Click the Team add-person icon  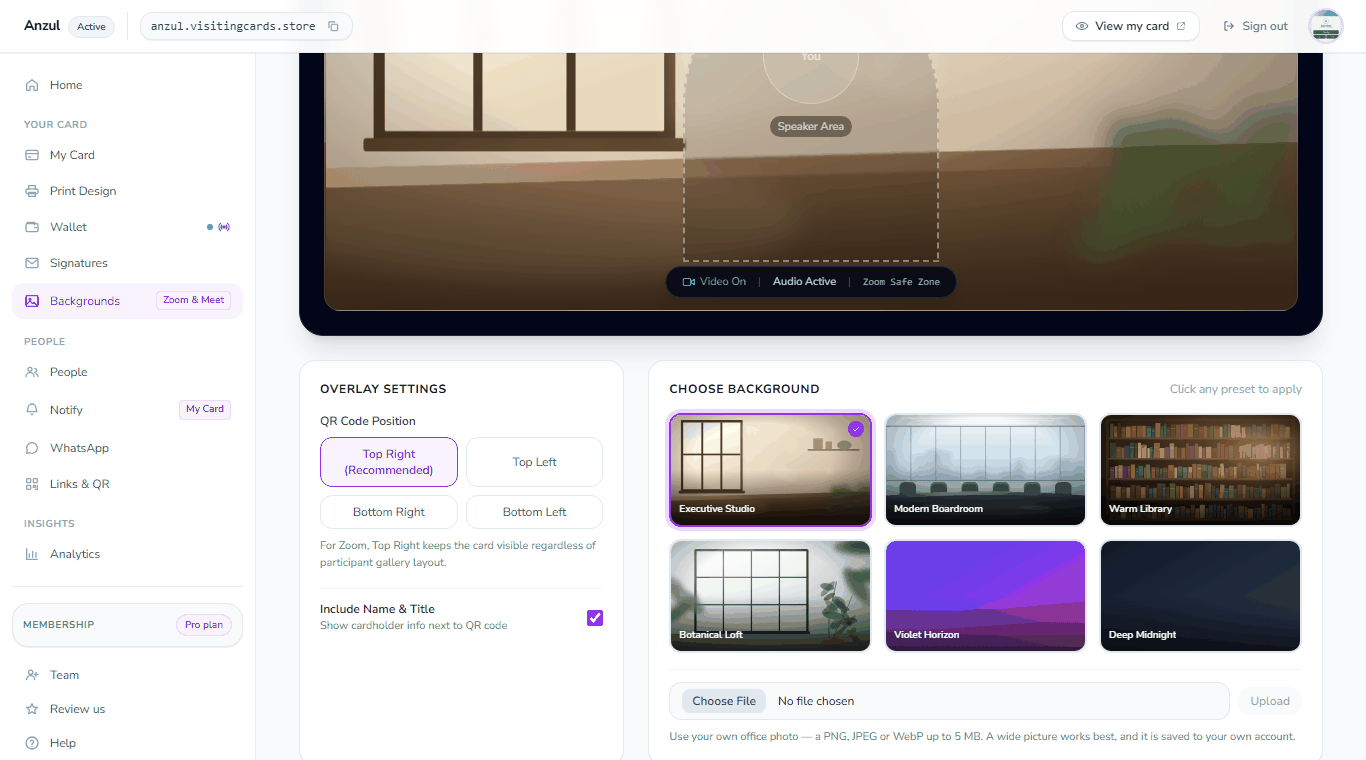(x=32, y=675)
